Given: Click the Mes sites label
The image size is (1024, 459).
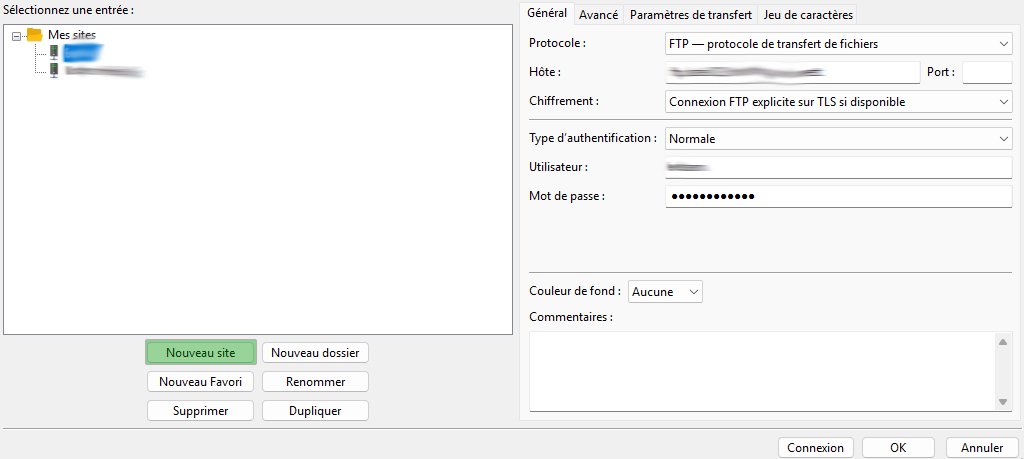Looking at the screenshot, I should tap(72, 35).
